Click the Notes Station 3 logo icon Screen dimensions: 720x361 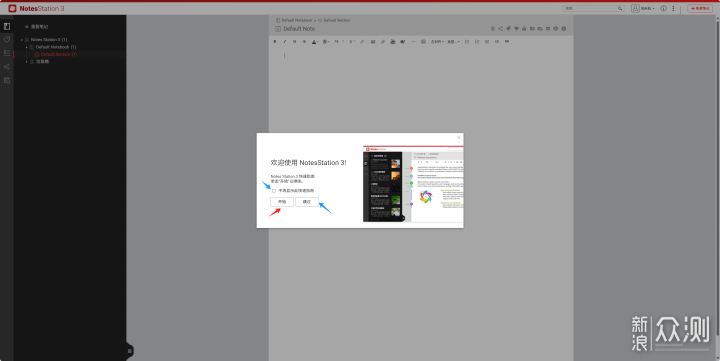pyautogui.click(x=12, y=8)
